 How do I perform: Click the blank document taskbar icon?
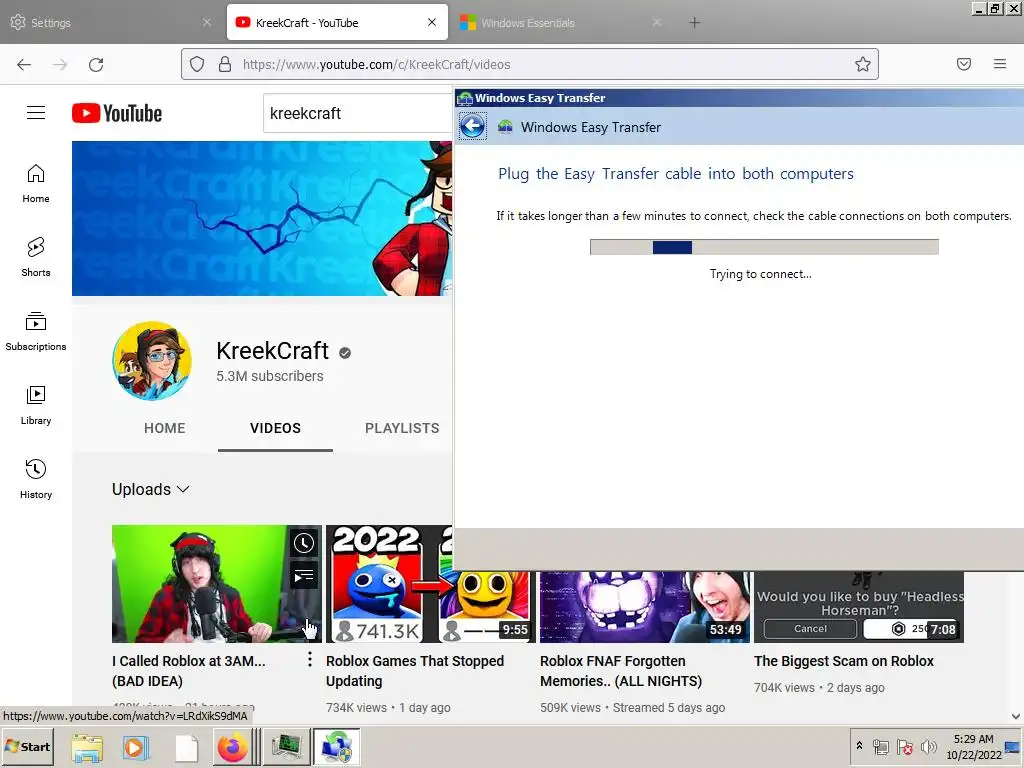(x=186, y=747)
